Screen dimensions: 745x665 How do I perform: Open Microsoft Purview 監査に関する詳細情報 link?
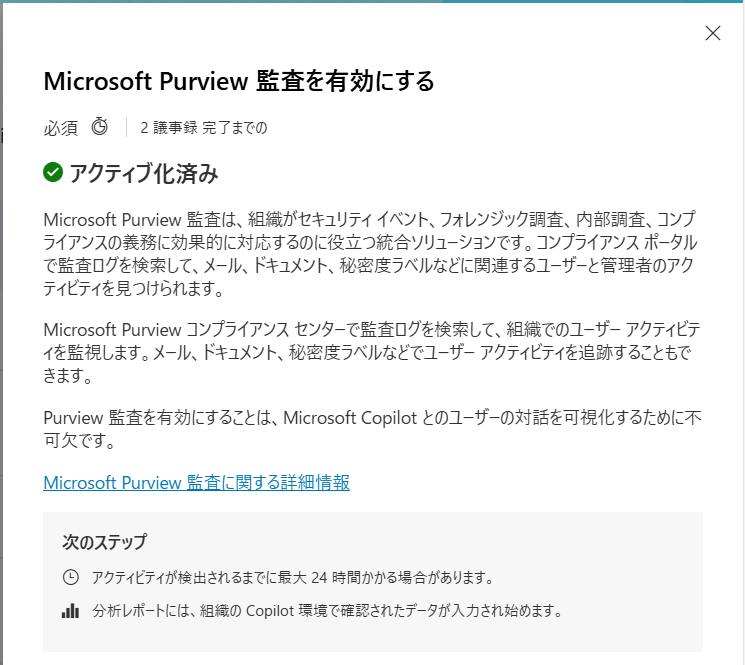(196, 483)
